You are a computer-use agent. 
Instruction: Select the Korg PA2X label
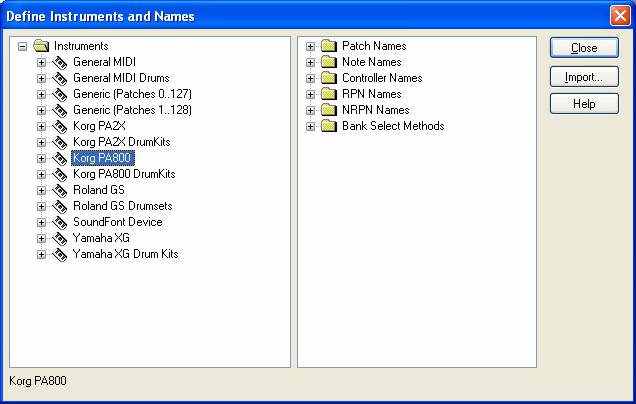[99, 126]
